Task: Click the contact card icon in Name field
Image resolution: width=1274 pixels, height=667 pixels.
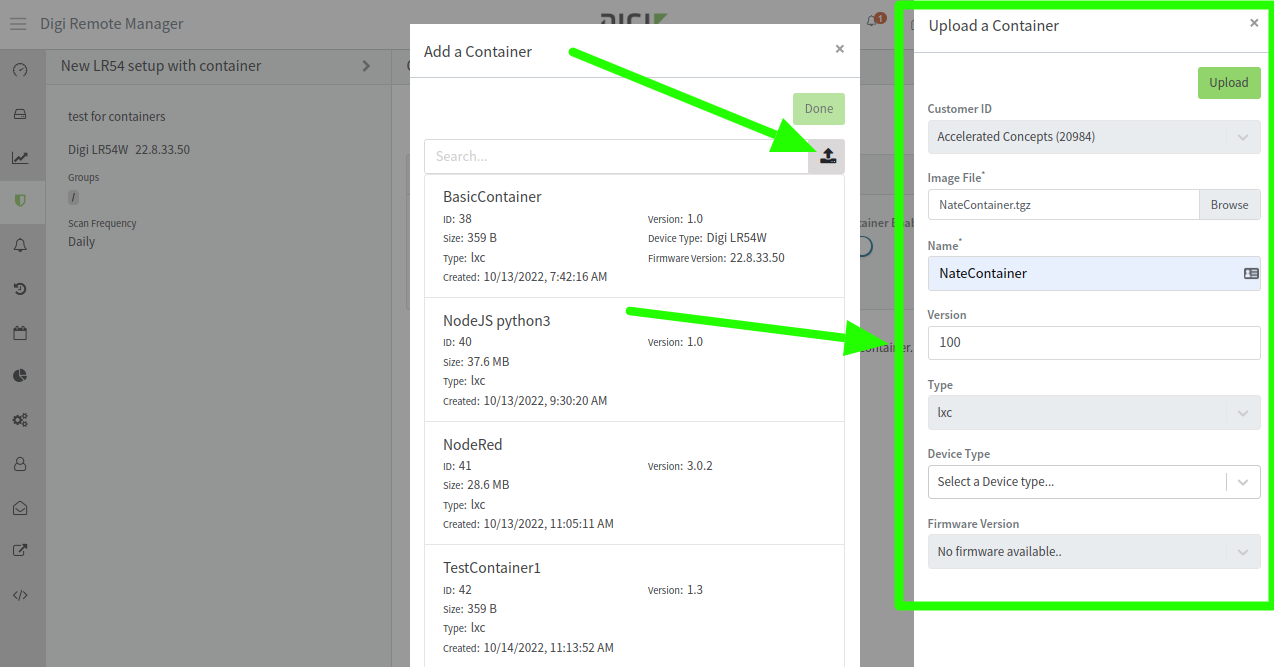Action: pyautogui.click(x=1251, y=273)
